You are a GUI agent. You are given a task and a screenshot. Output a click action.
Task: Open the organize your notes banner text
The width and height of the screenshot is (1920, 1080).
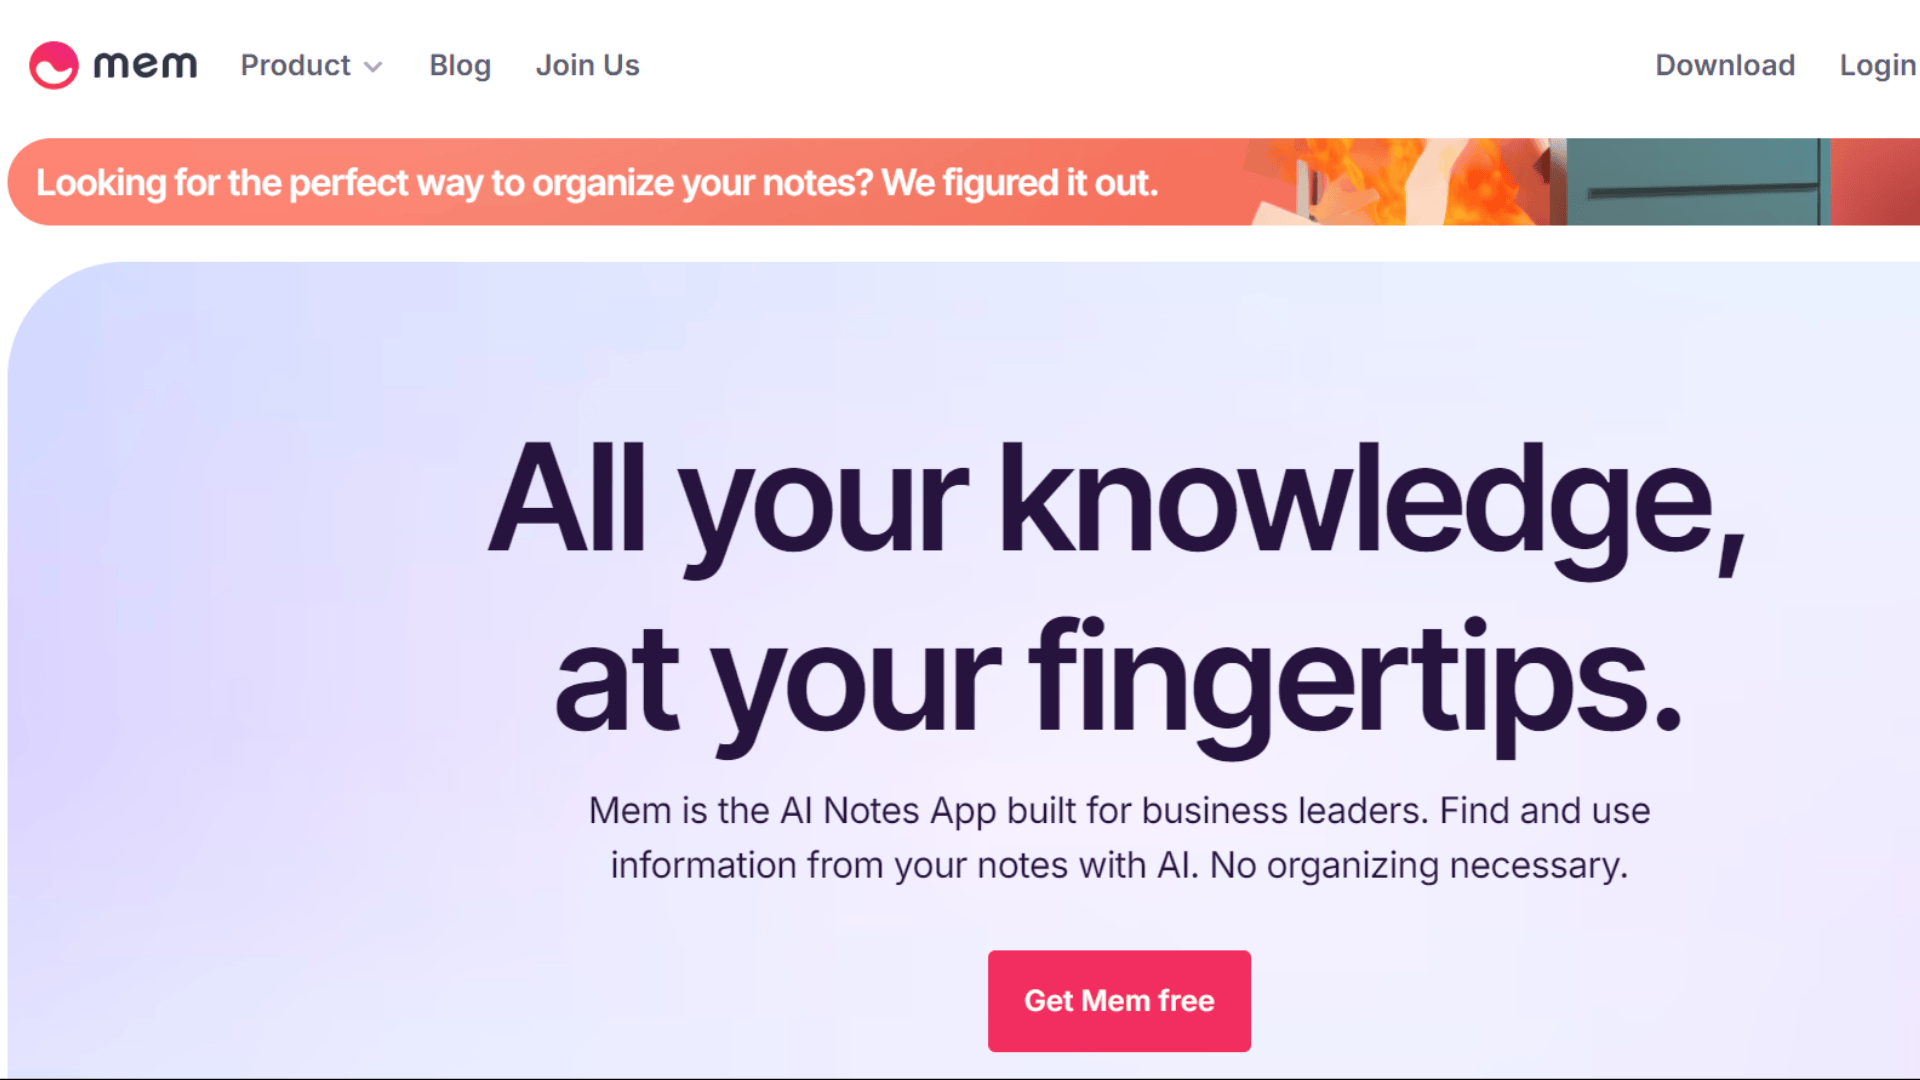tap(597, 183)
